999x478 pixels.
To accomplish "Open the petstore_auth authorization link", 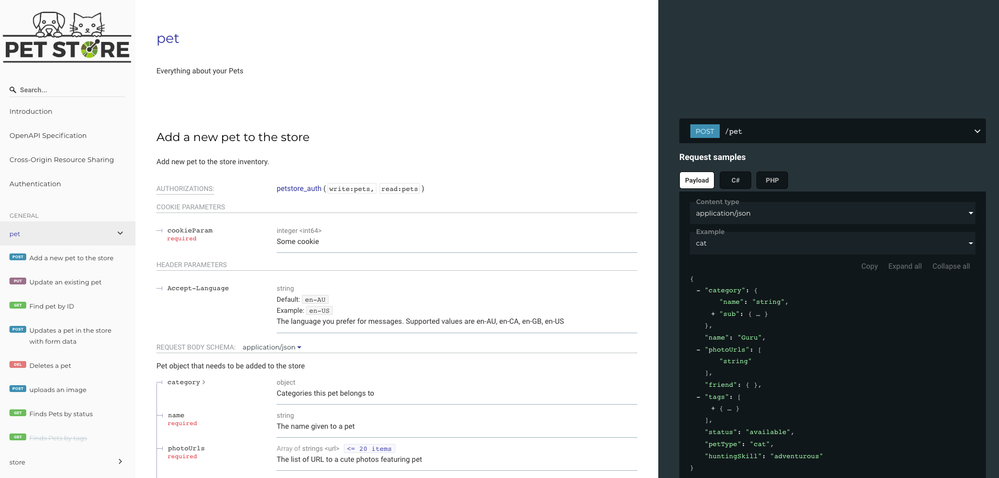I will coord(299,188).
